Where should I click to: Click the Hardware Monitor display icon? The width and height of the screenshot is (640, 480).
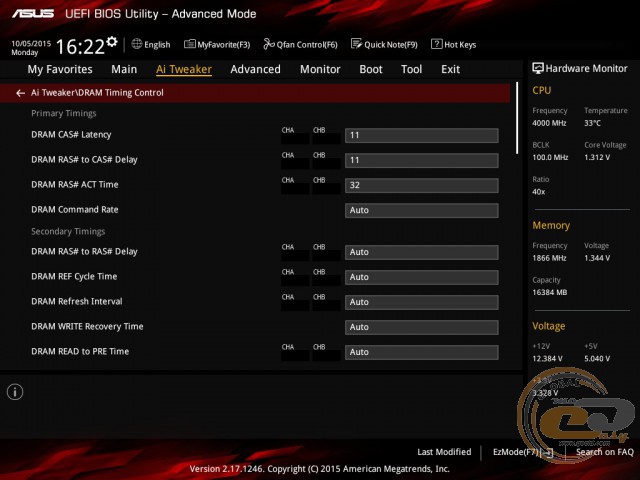538,68
